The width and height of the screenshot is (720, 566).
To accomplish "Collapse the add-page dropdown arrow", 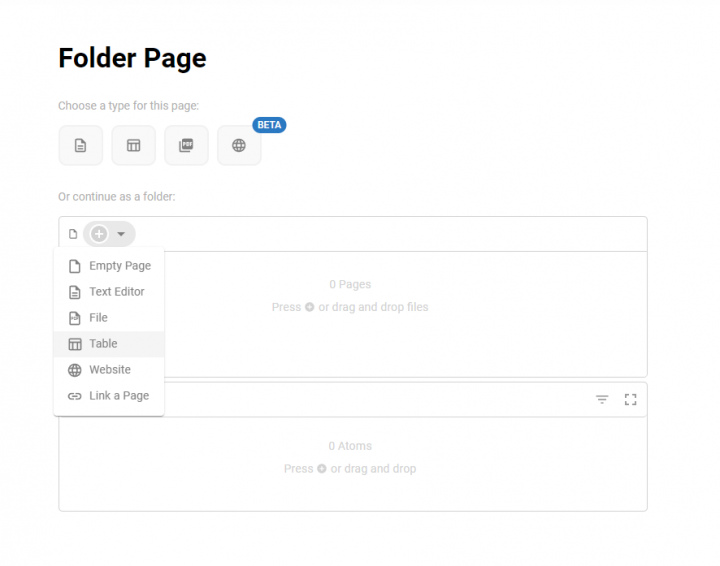I will tap(121, 234).
